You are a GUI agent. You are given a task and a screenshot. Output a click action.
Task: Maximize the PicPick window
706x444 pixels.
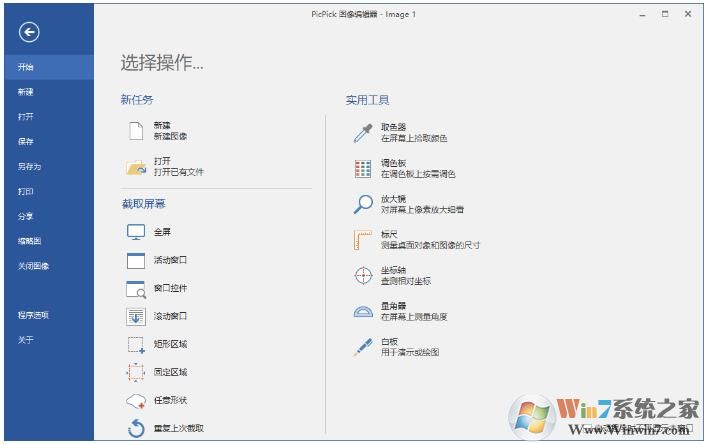[665, 14]
